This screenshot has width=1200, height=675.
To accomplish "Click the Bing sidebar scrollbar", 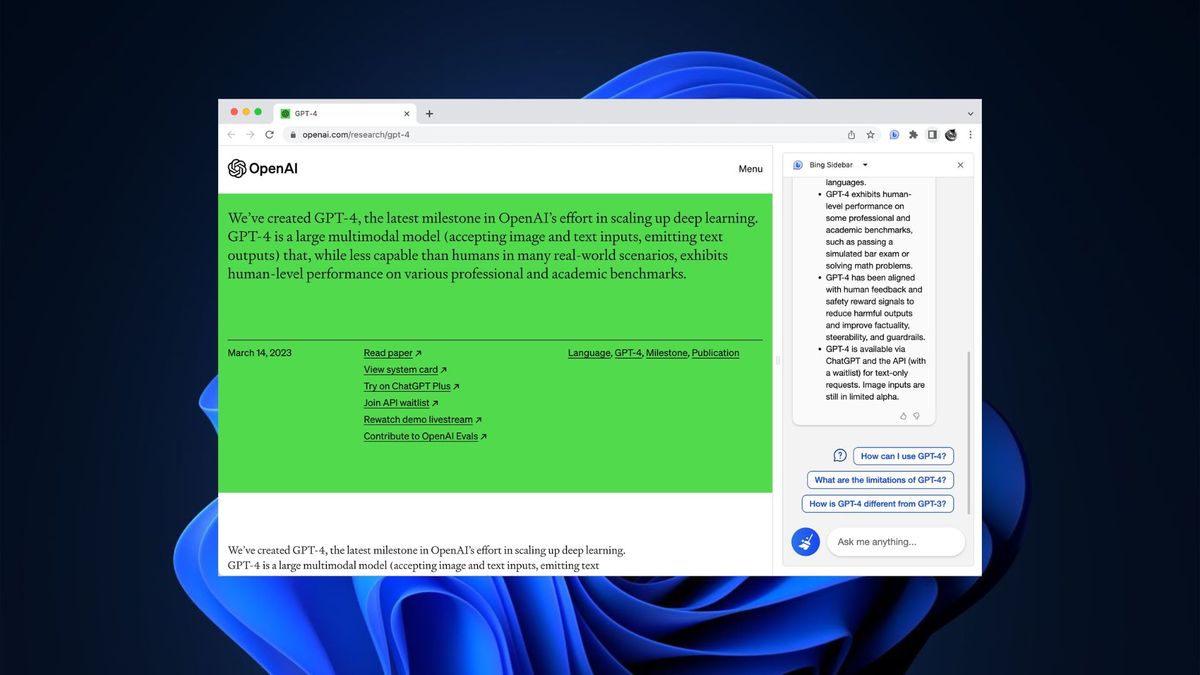I will click(968, 432).
